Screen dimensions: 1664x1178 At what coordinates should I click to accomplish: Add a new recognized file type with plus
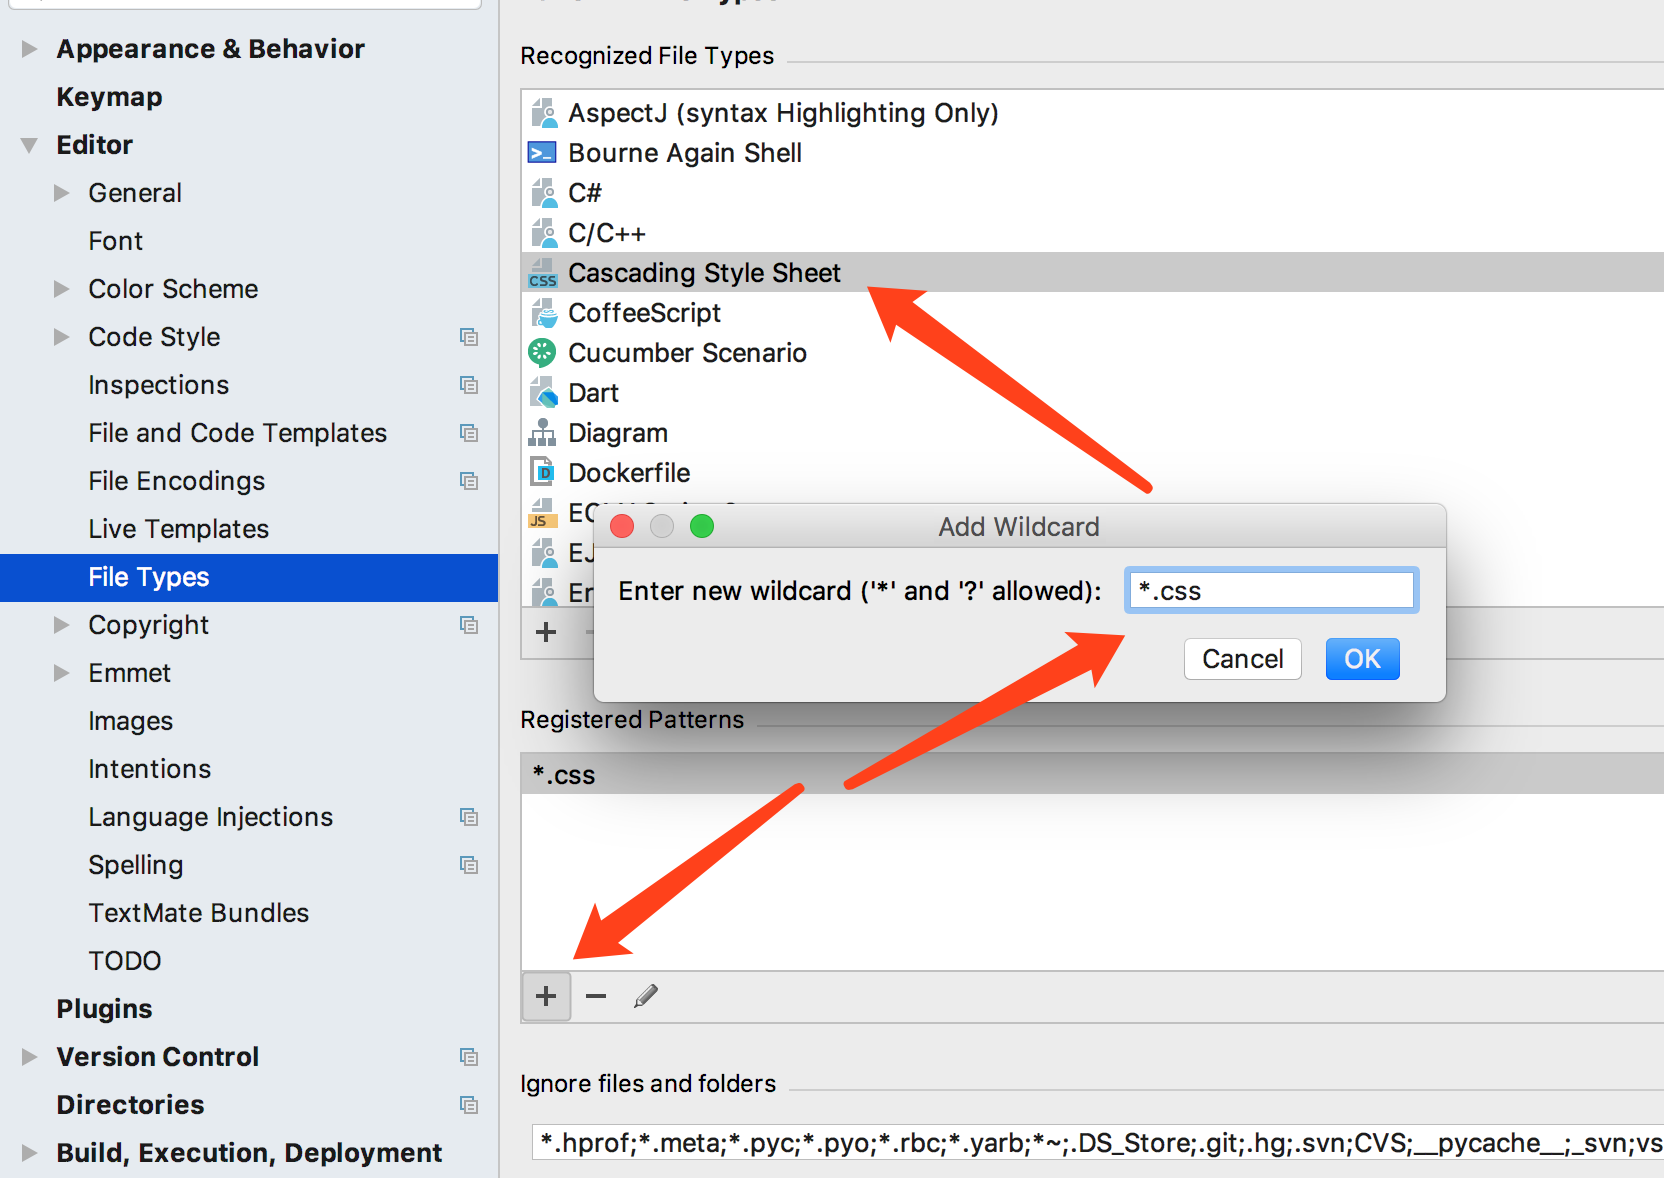point(546,632)
